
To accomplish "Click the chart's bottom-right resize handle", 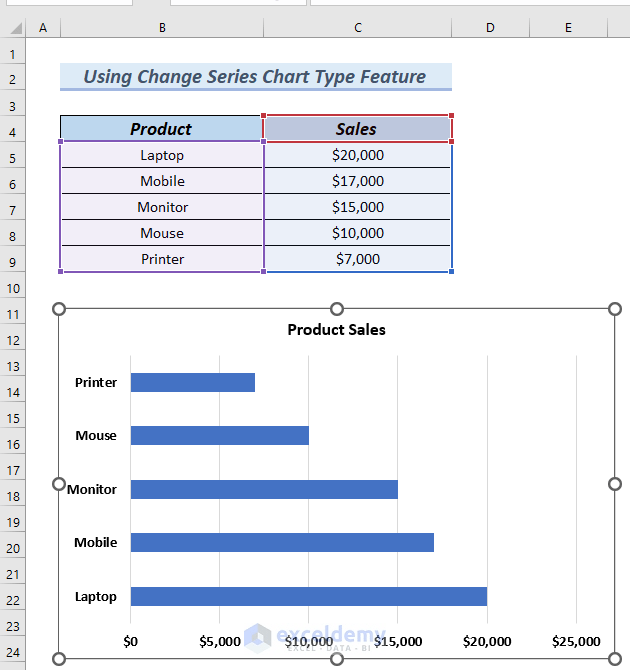I will click(x=615, y=659).
